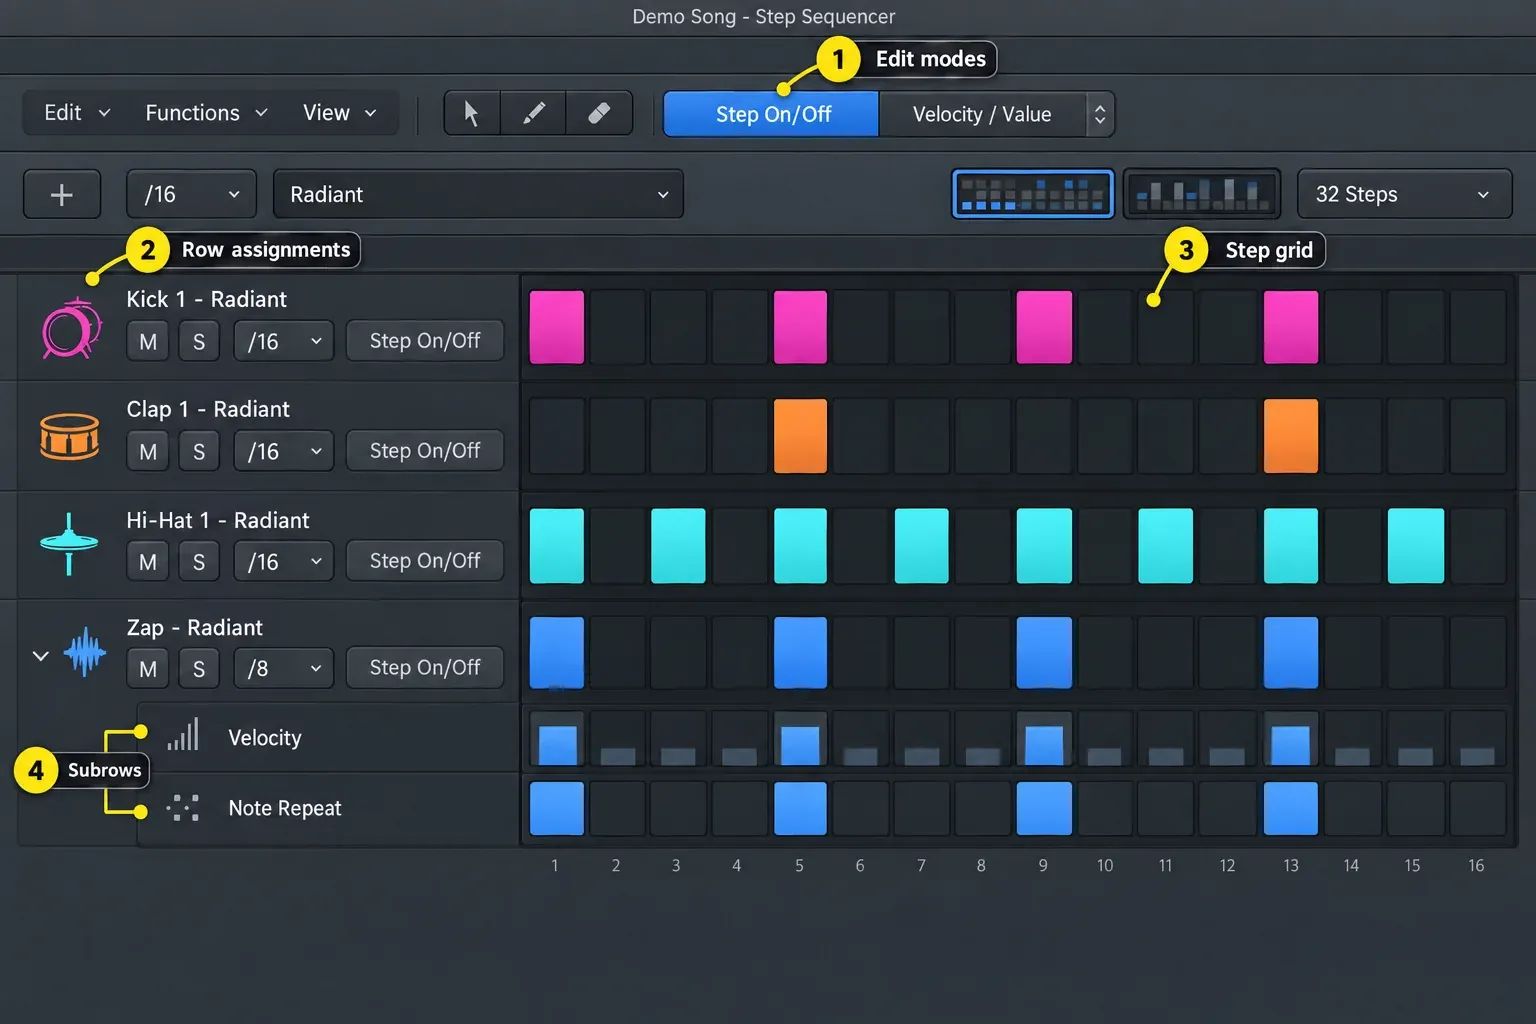Screen dimensions: 1536x1024
Task: Open Kick 1 row /16 rate dropdown
Action: [x=284, y=342]
